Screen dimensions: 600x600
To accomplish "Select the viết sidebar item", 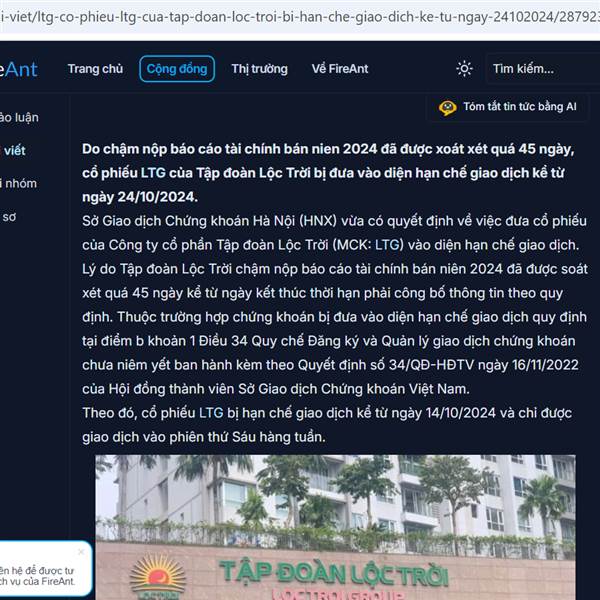I will [15, 150].
